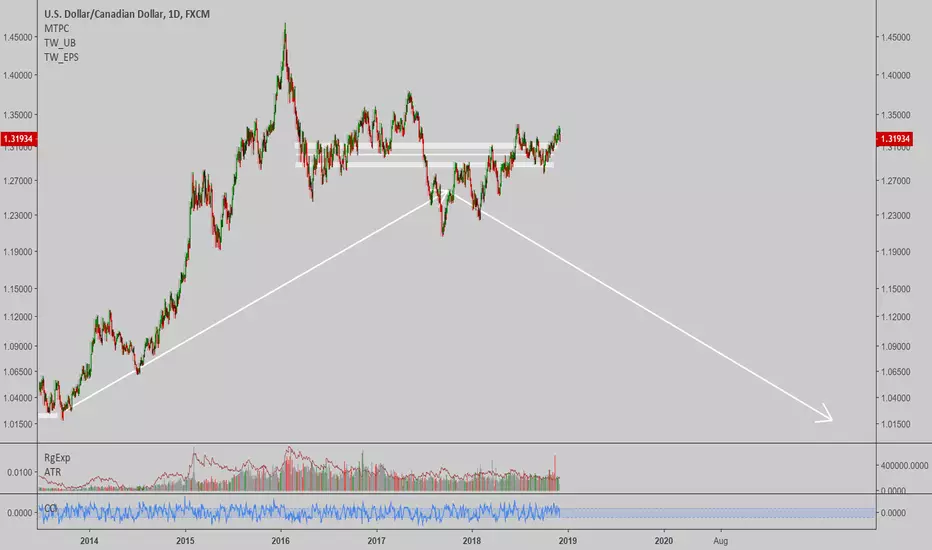Click the Aug label on time axis
Image resolution: width=932 pixels, height=550 pixels.
coord(720,540)
